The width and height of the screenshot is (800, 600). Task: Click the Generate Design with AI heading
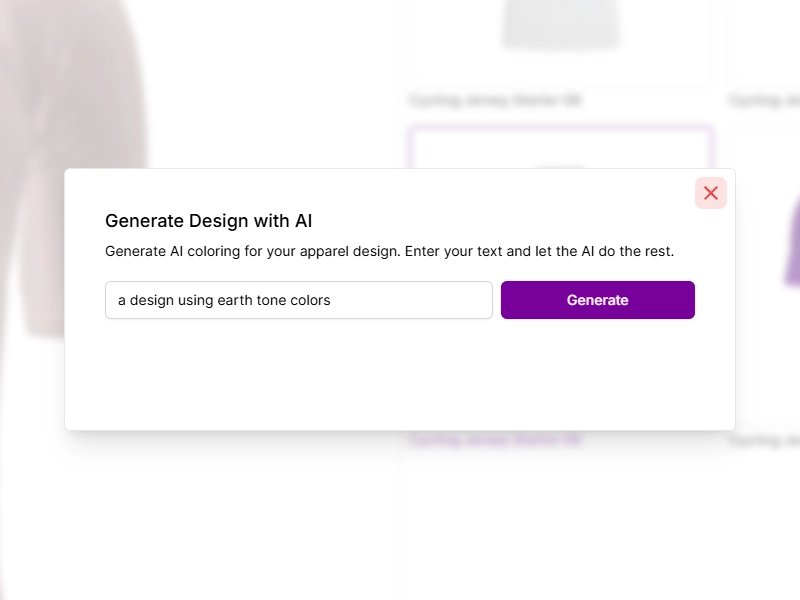pos(209,221)
